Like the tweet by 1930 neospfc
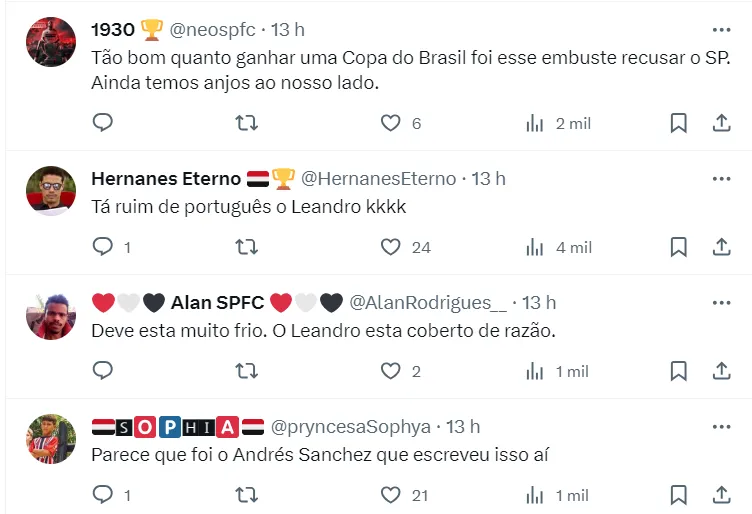Screen dimensions: 752x514 391,123
